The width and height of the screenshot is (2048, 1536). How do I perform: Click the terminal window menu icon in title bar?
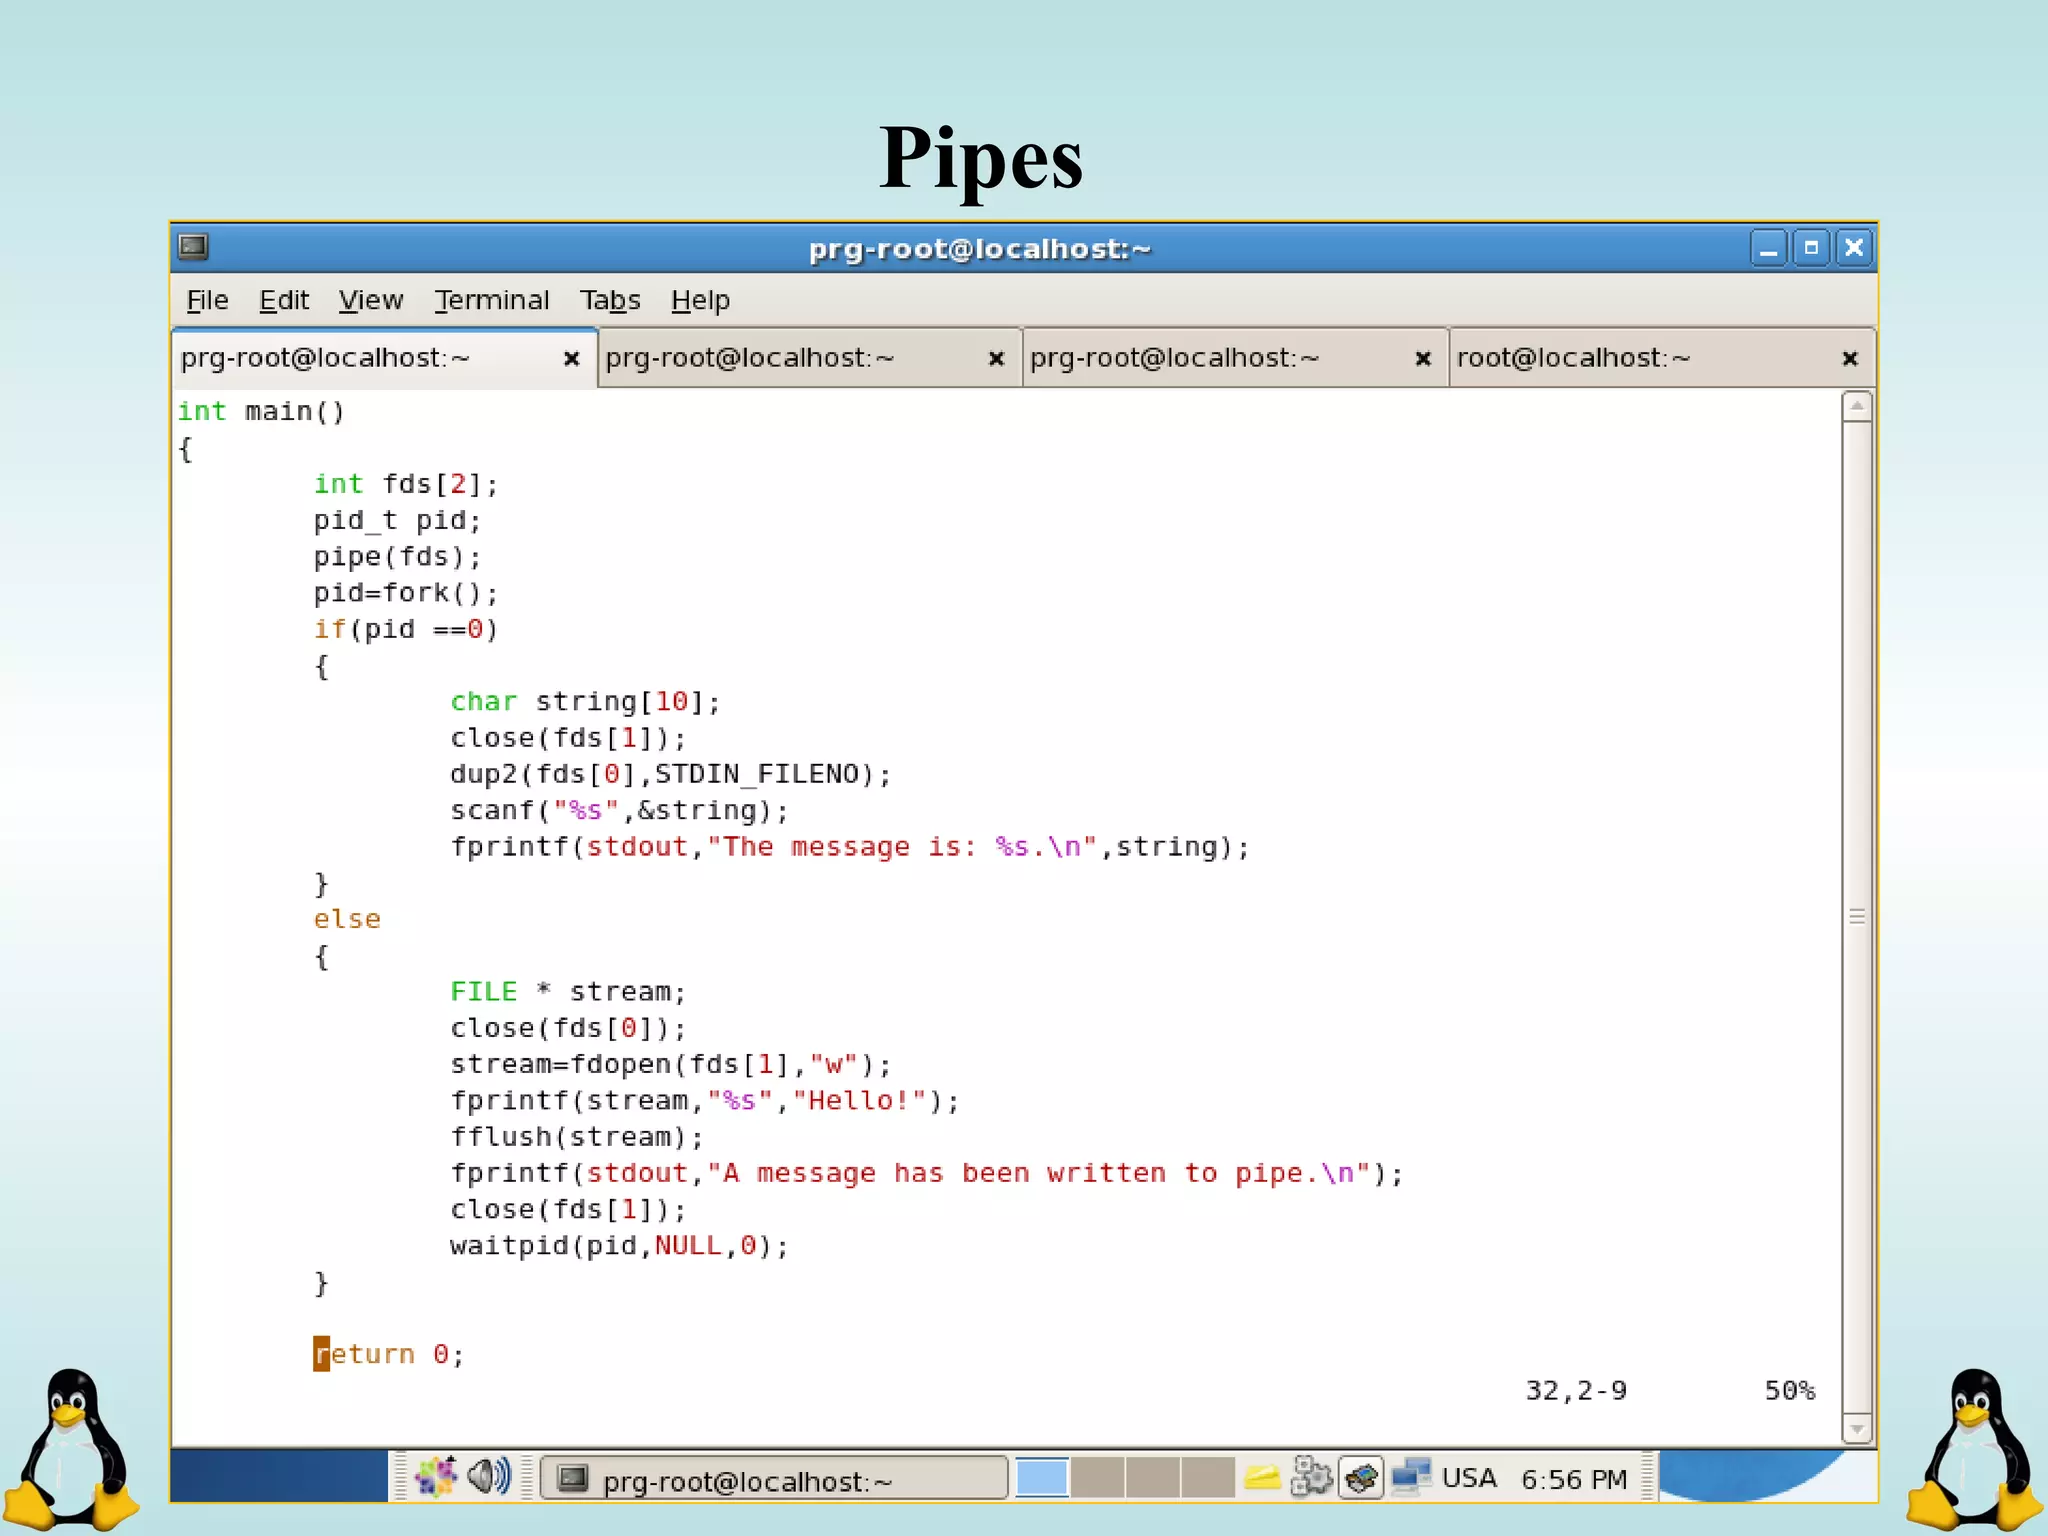193,246
